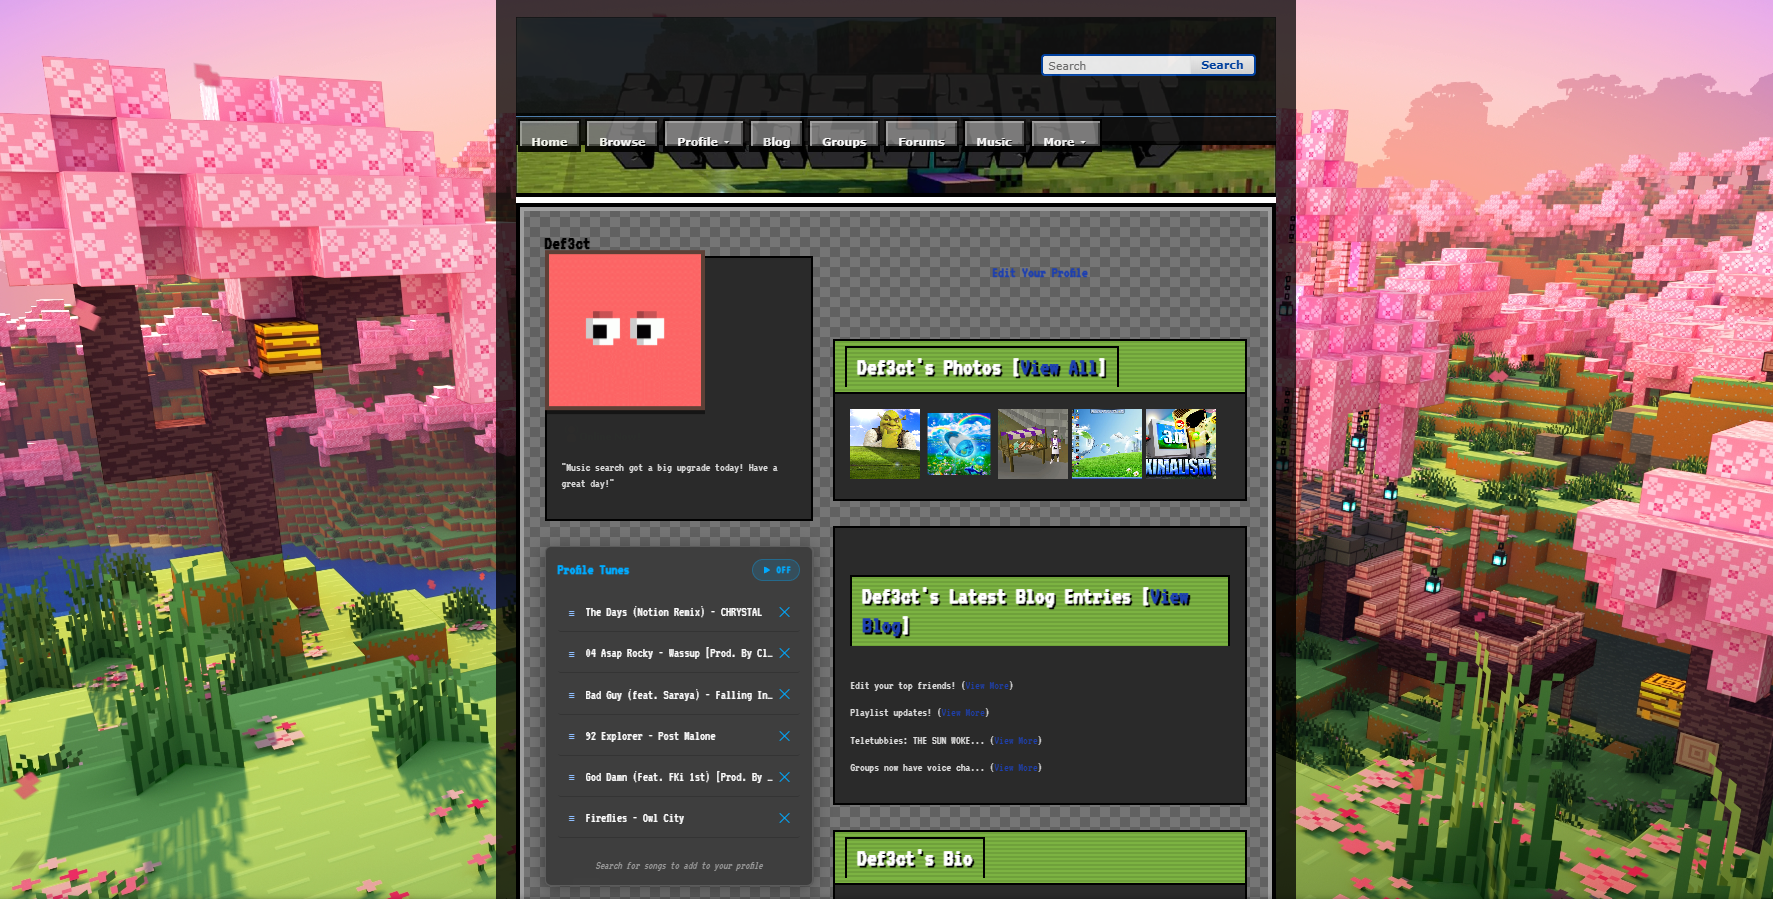Grab reorder handle of The Days track

pyautogui.click(x=571, y=613)
